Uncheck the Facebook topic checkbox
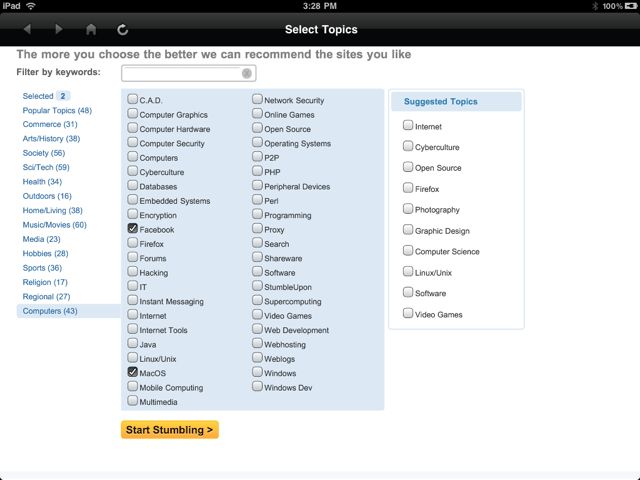Image resolution: width=640 pixels, height=480 pixels. pyautogui.click(x=133, y=228)
